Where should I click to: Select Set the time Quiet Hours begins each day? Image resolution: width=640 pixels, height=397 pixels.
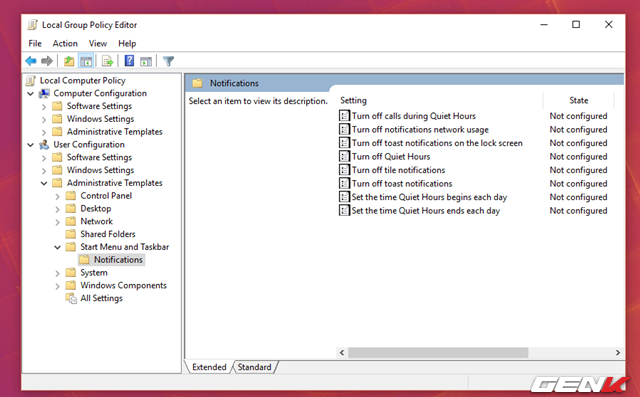click(429, 197)
